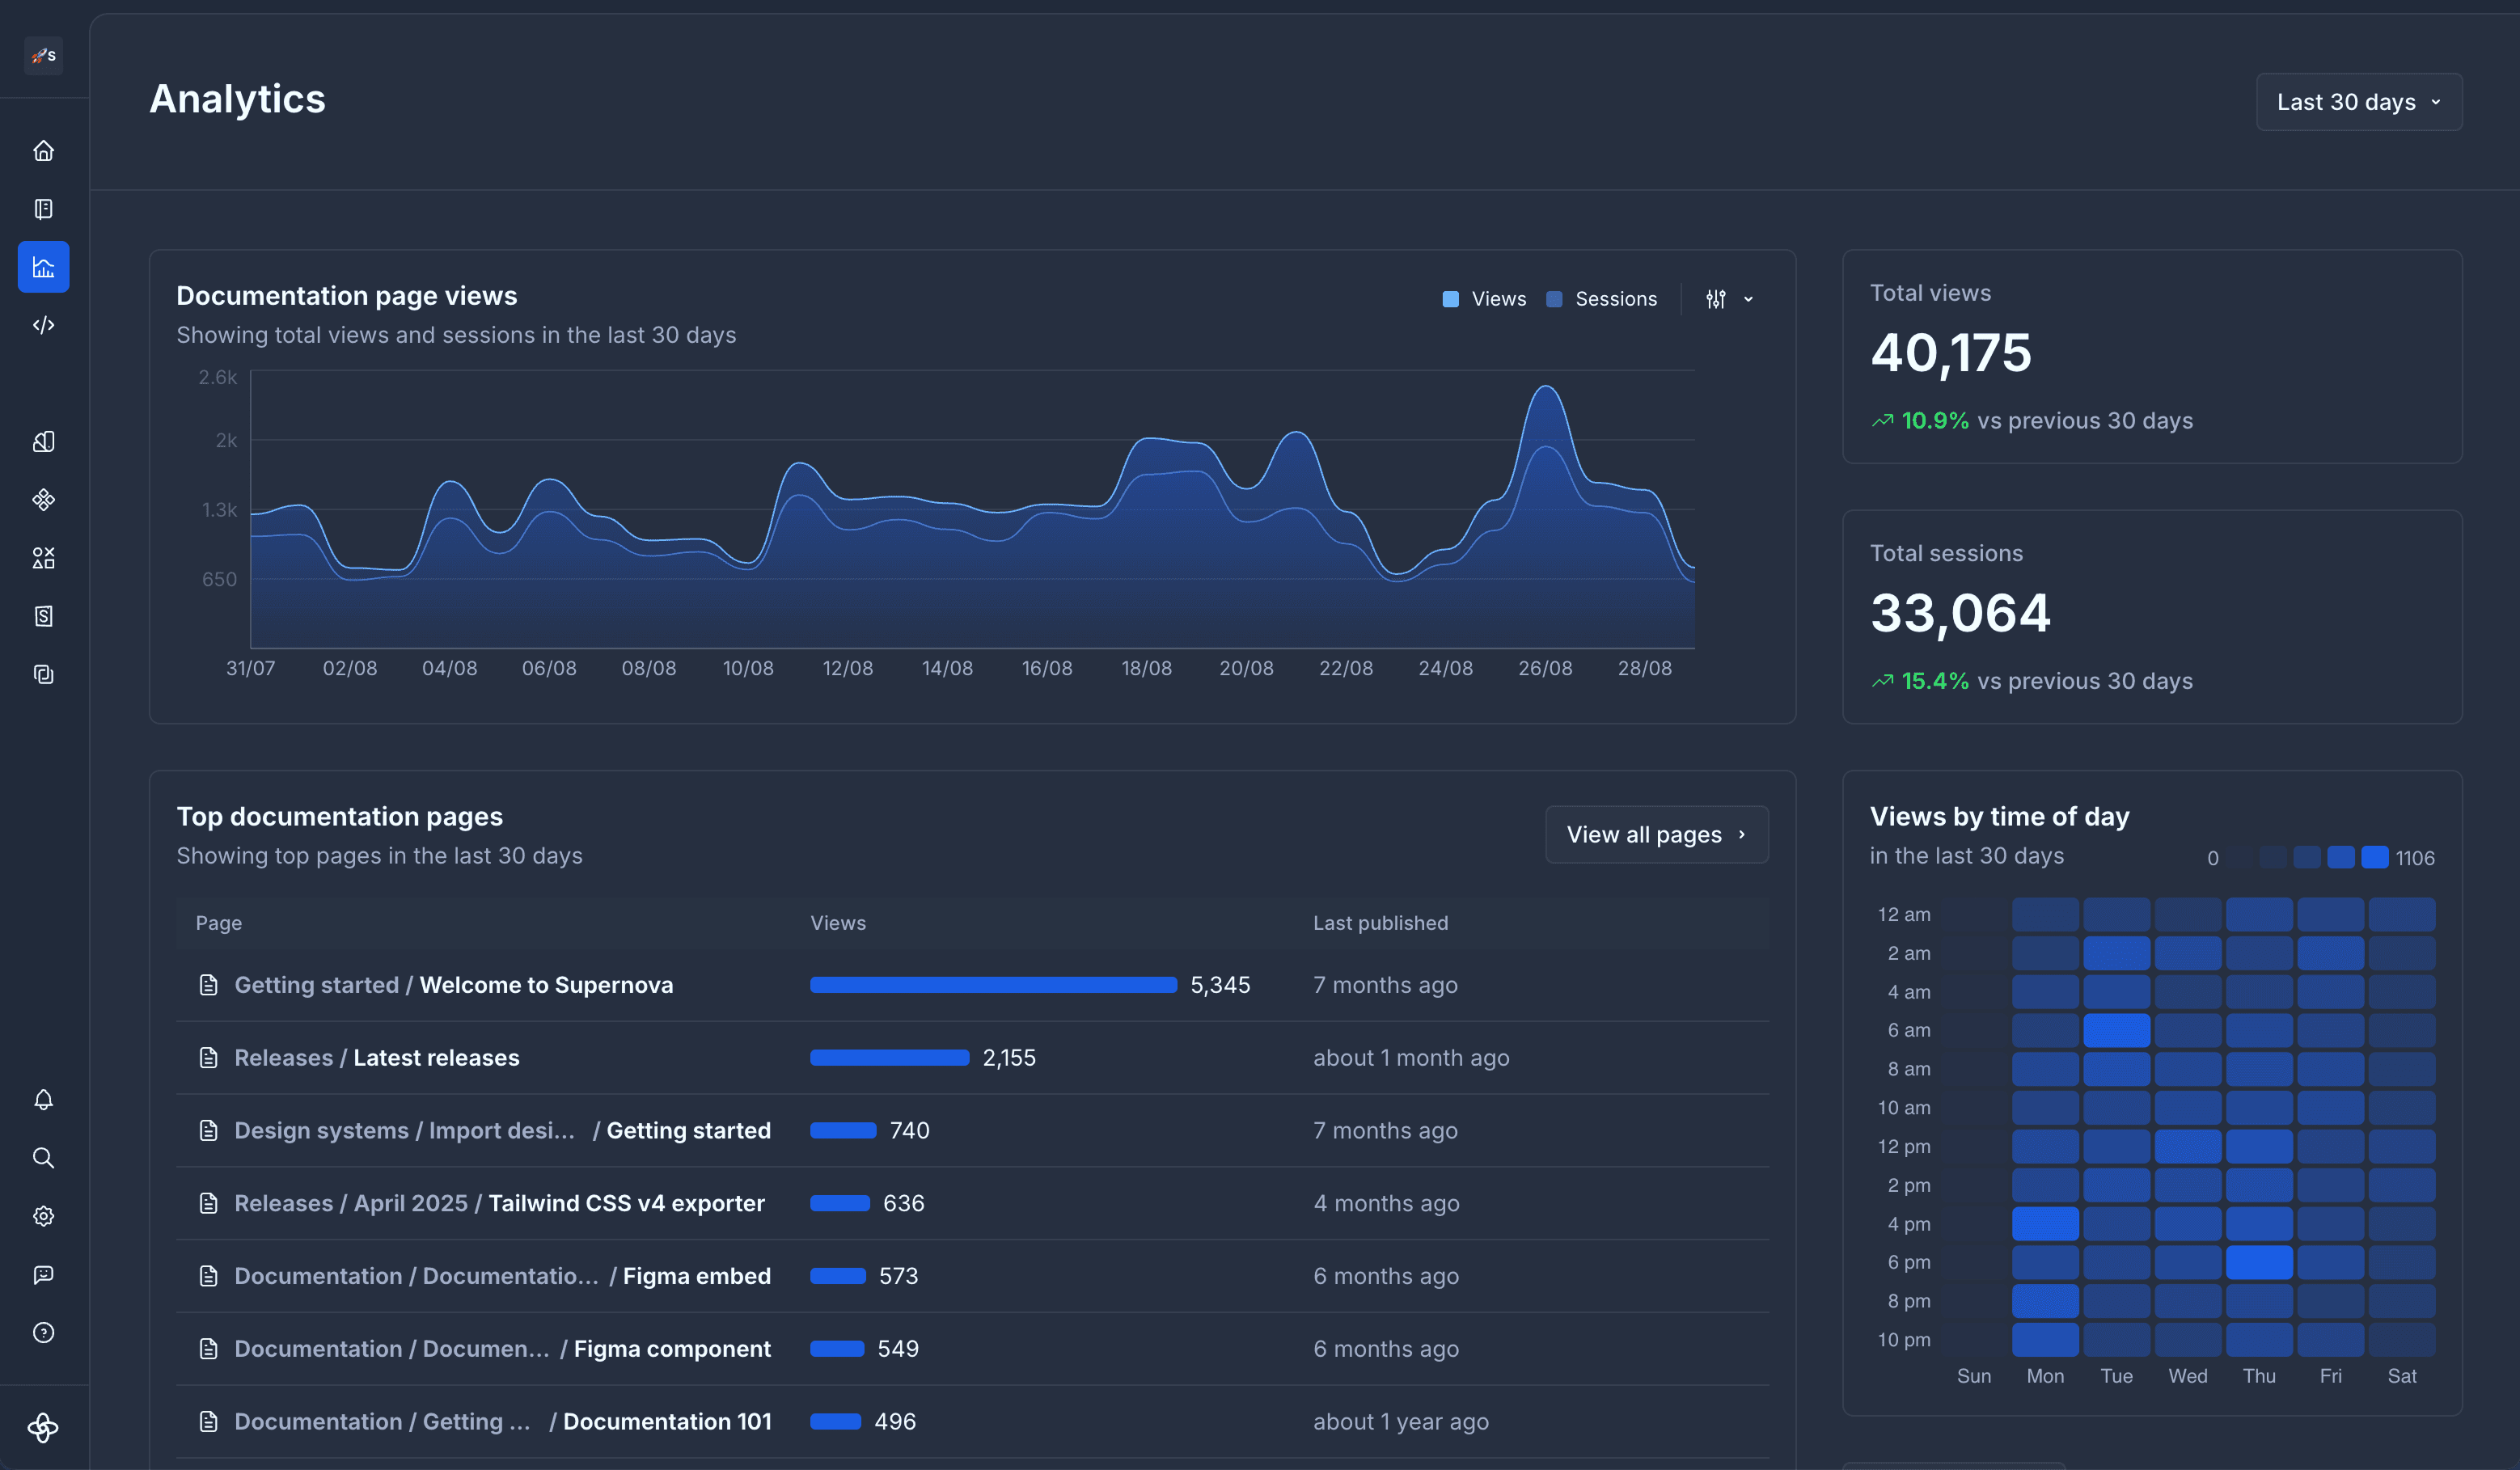Open the design tokens sidebar icon
2520x1470 pixels.
click(x=44, y=441)
